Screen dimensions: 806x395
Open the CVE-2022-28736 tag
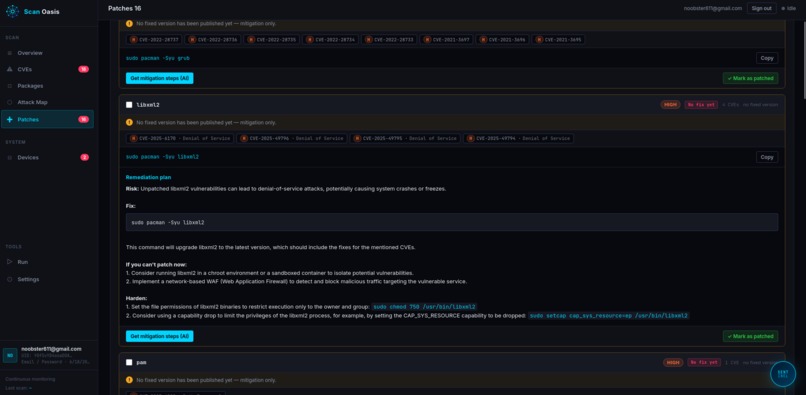pos(212,40)
